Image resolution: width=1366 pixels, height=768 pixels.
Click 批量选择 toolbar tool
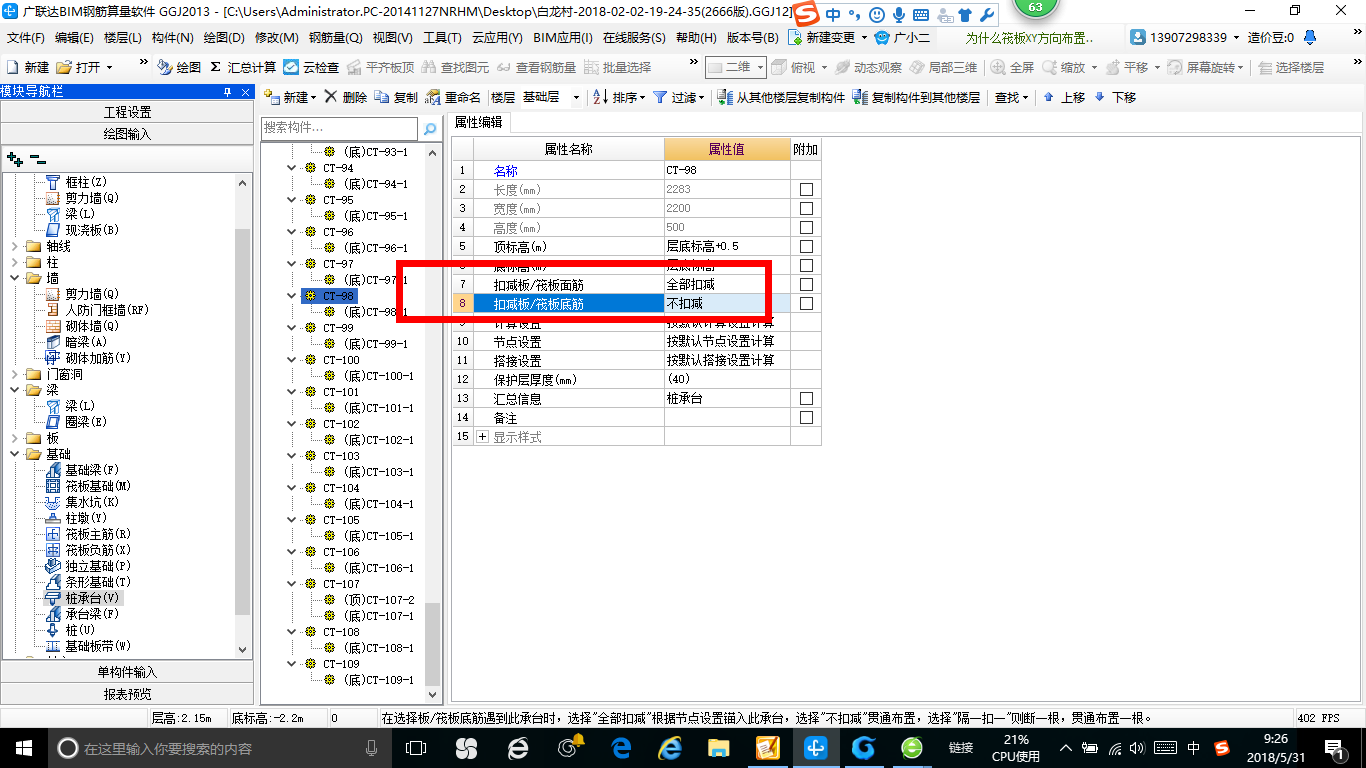(617, 67)
